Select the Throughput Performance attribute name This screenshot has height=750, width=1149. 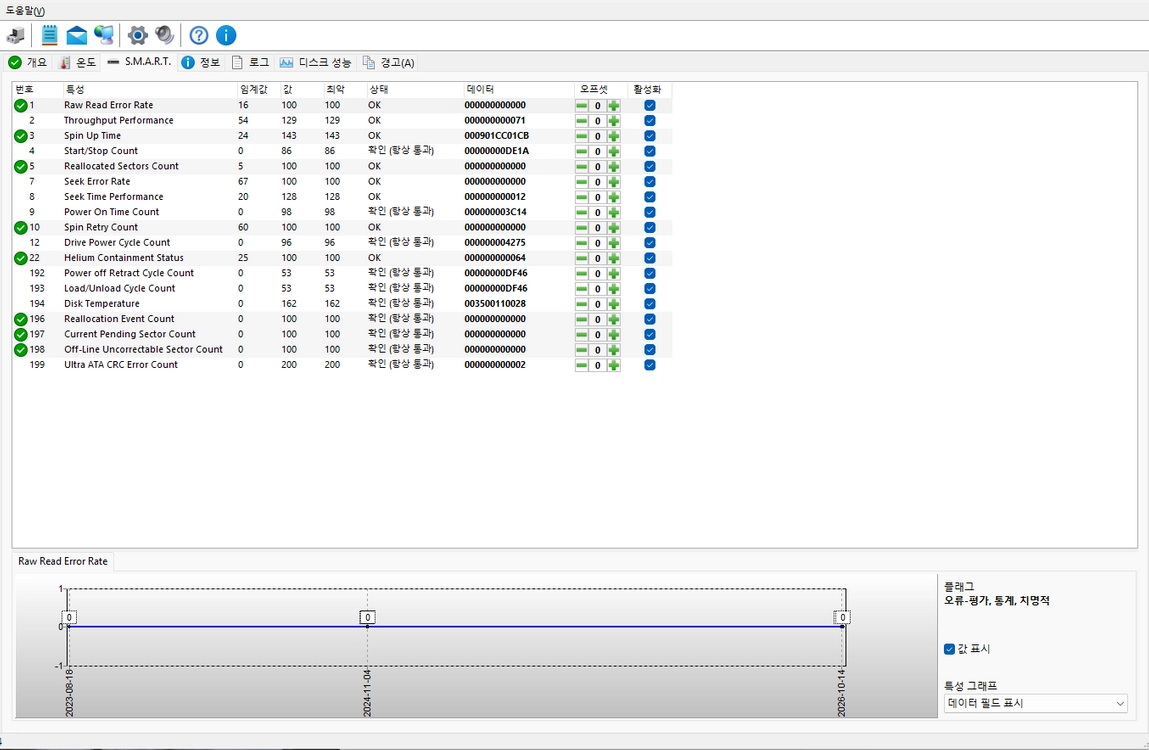click(x=119, y=120)
